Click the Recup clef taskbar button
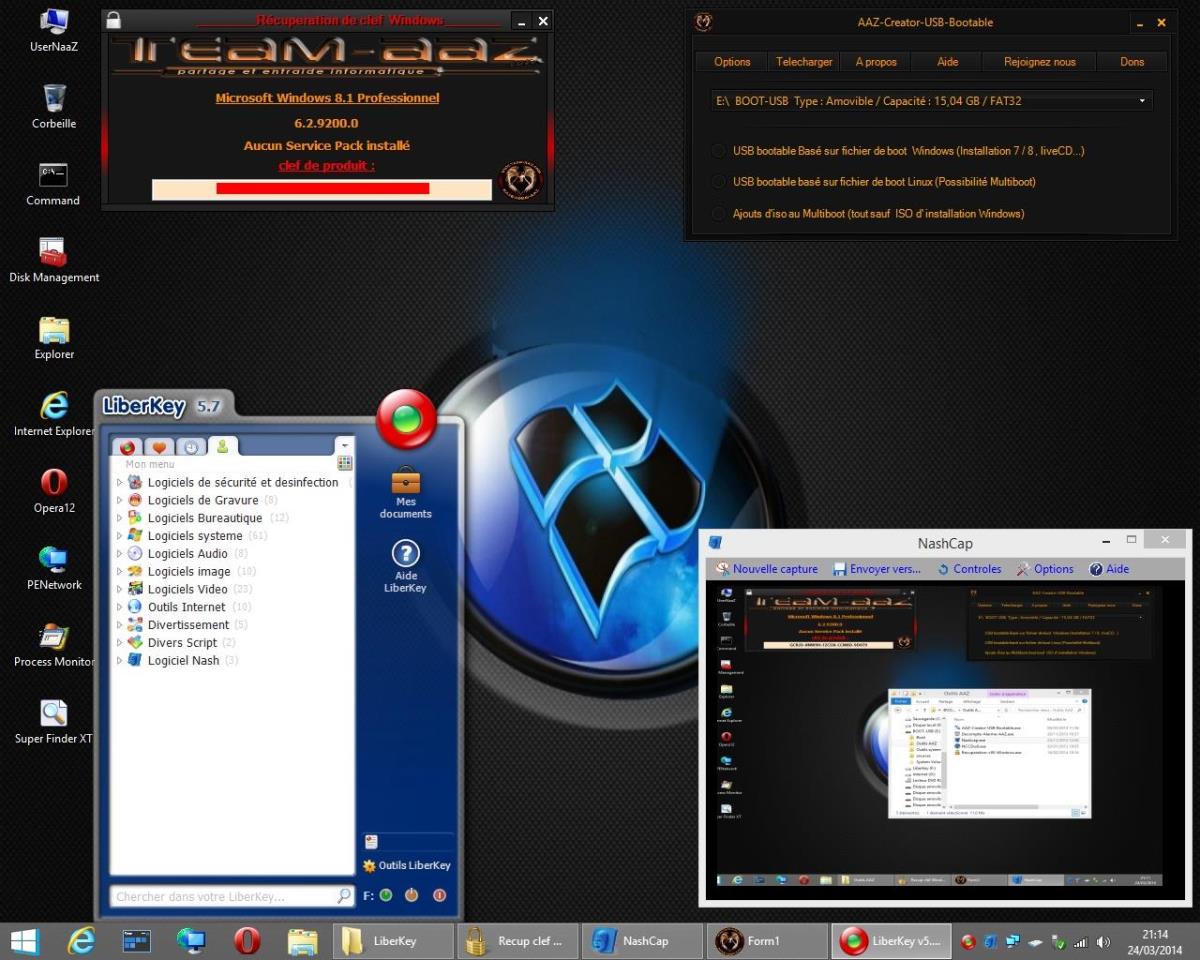 tap(518, 941)
